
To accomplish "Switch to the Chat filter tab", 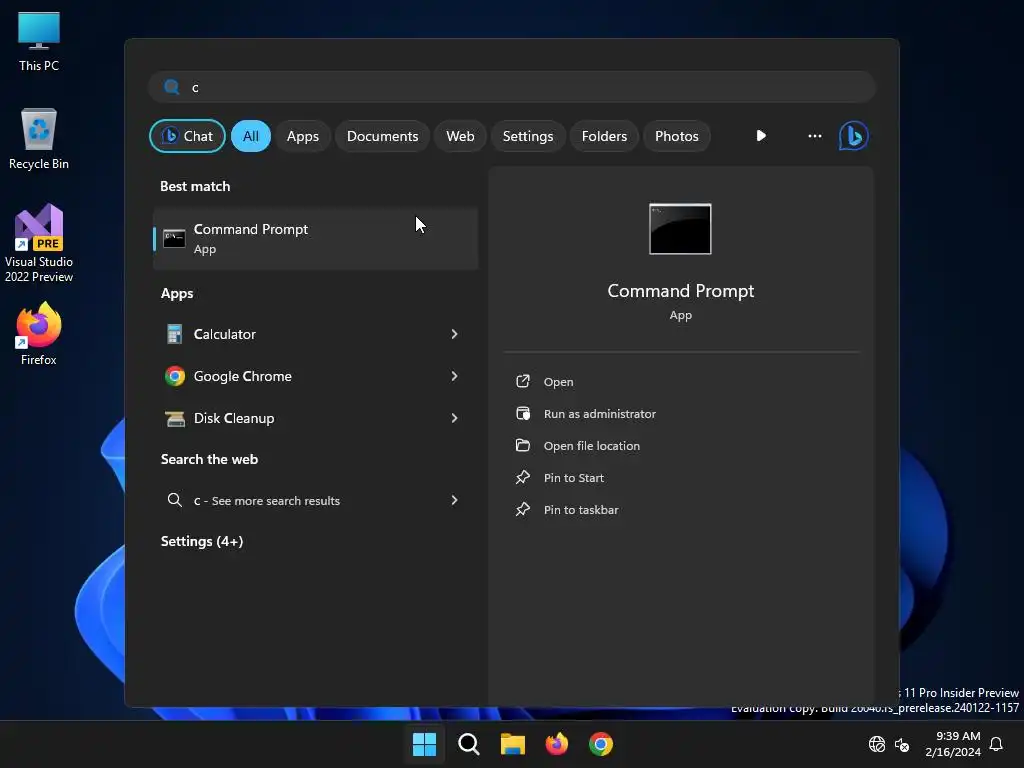I will (x=187, y=136).
